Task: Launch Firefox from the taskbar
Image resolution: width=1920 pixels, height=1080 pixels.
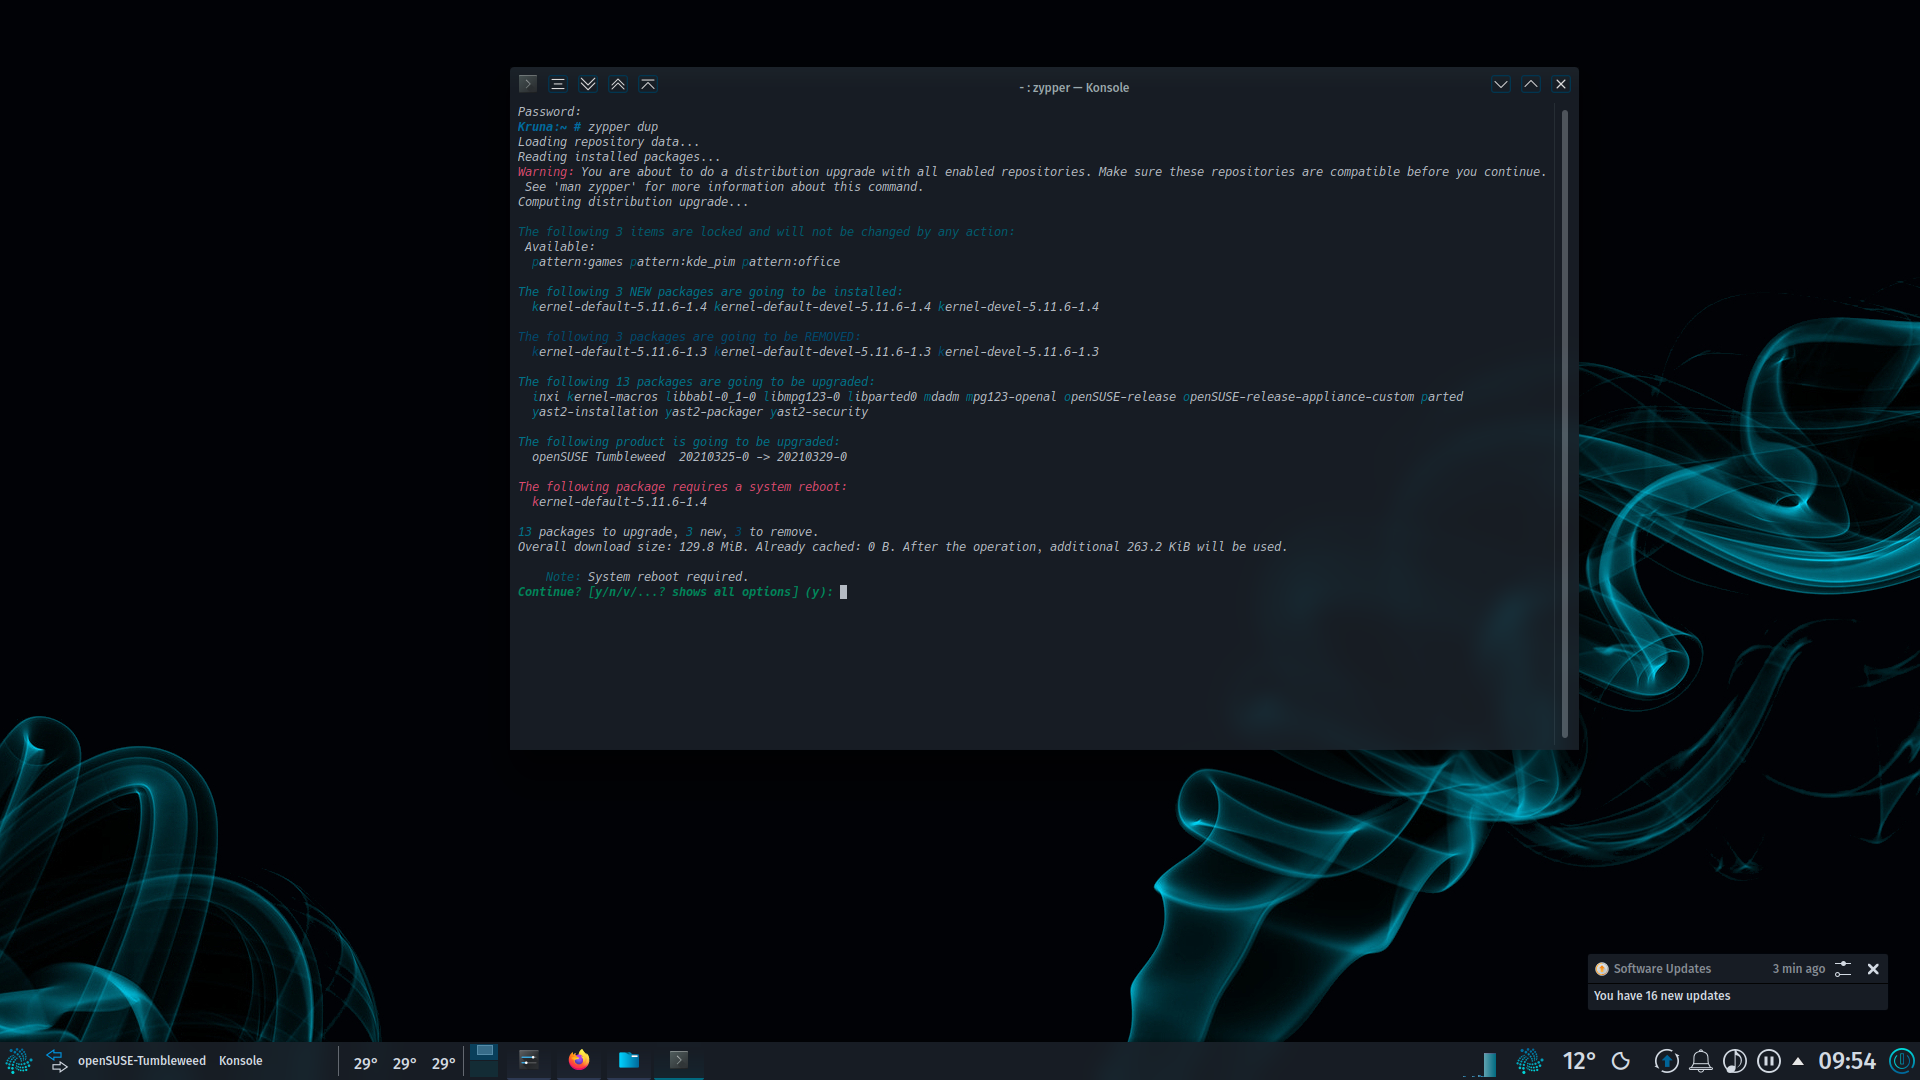Action: click(579, 1060)
